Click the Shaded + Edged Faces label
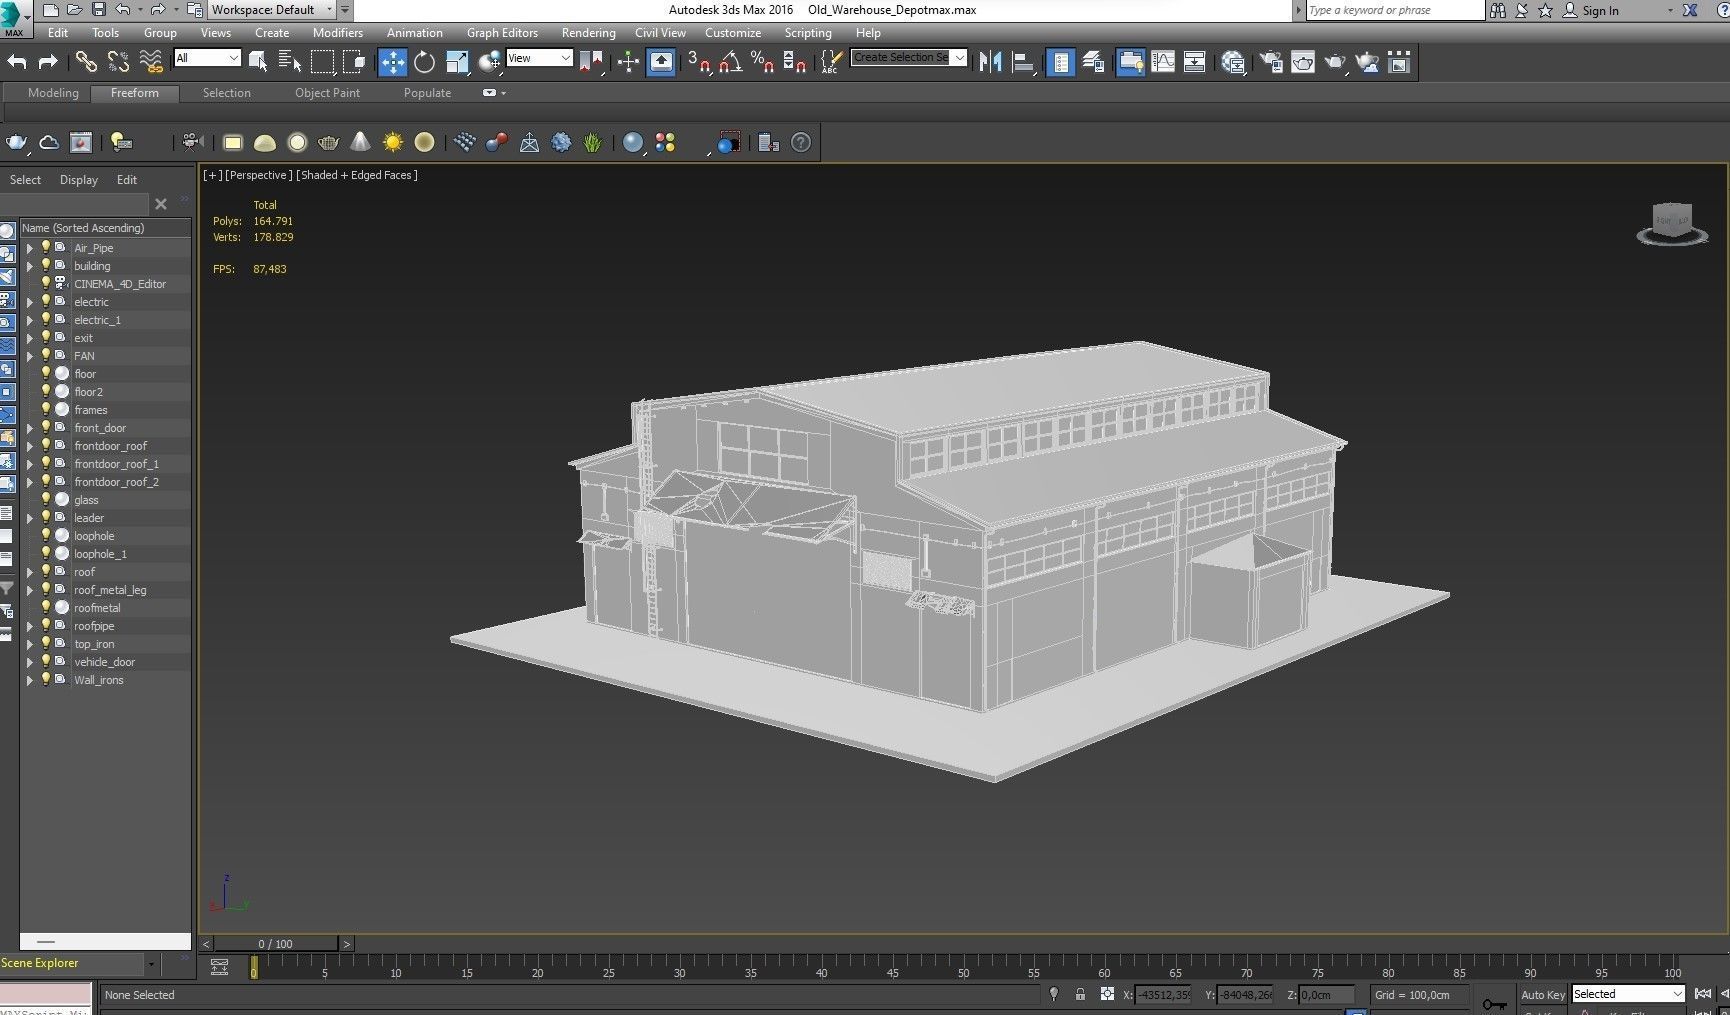The image size is (1730, 1015). (357, 175)
